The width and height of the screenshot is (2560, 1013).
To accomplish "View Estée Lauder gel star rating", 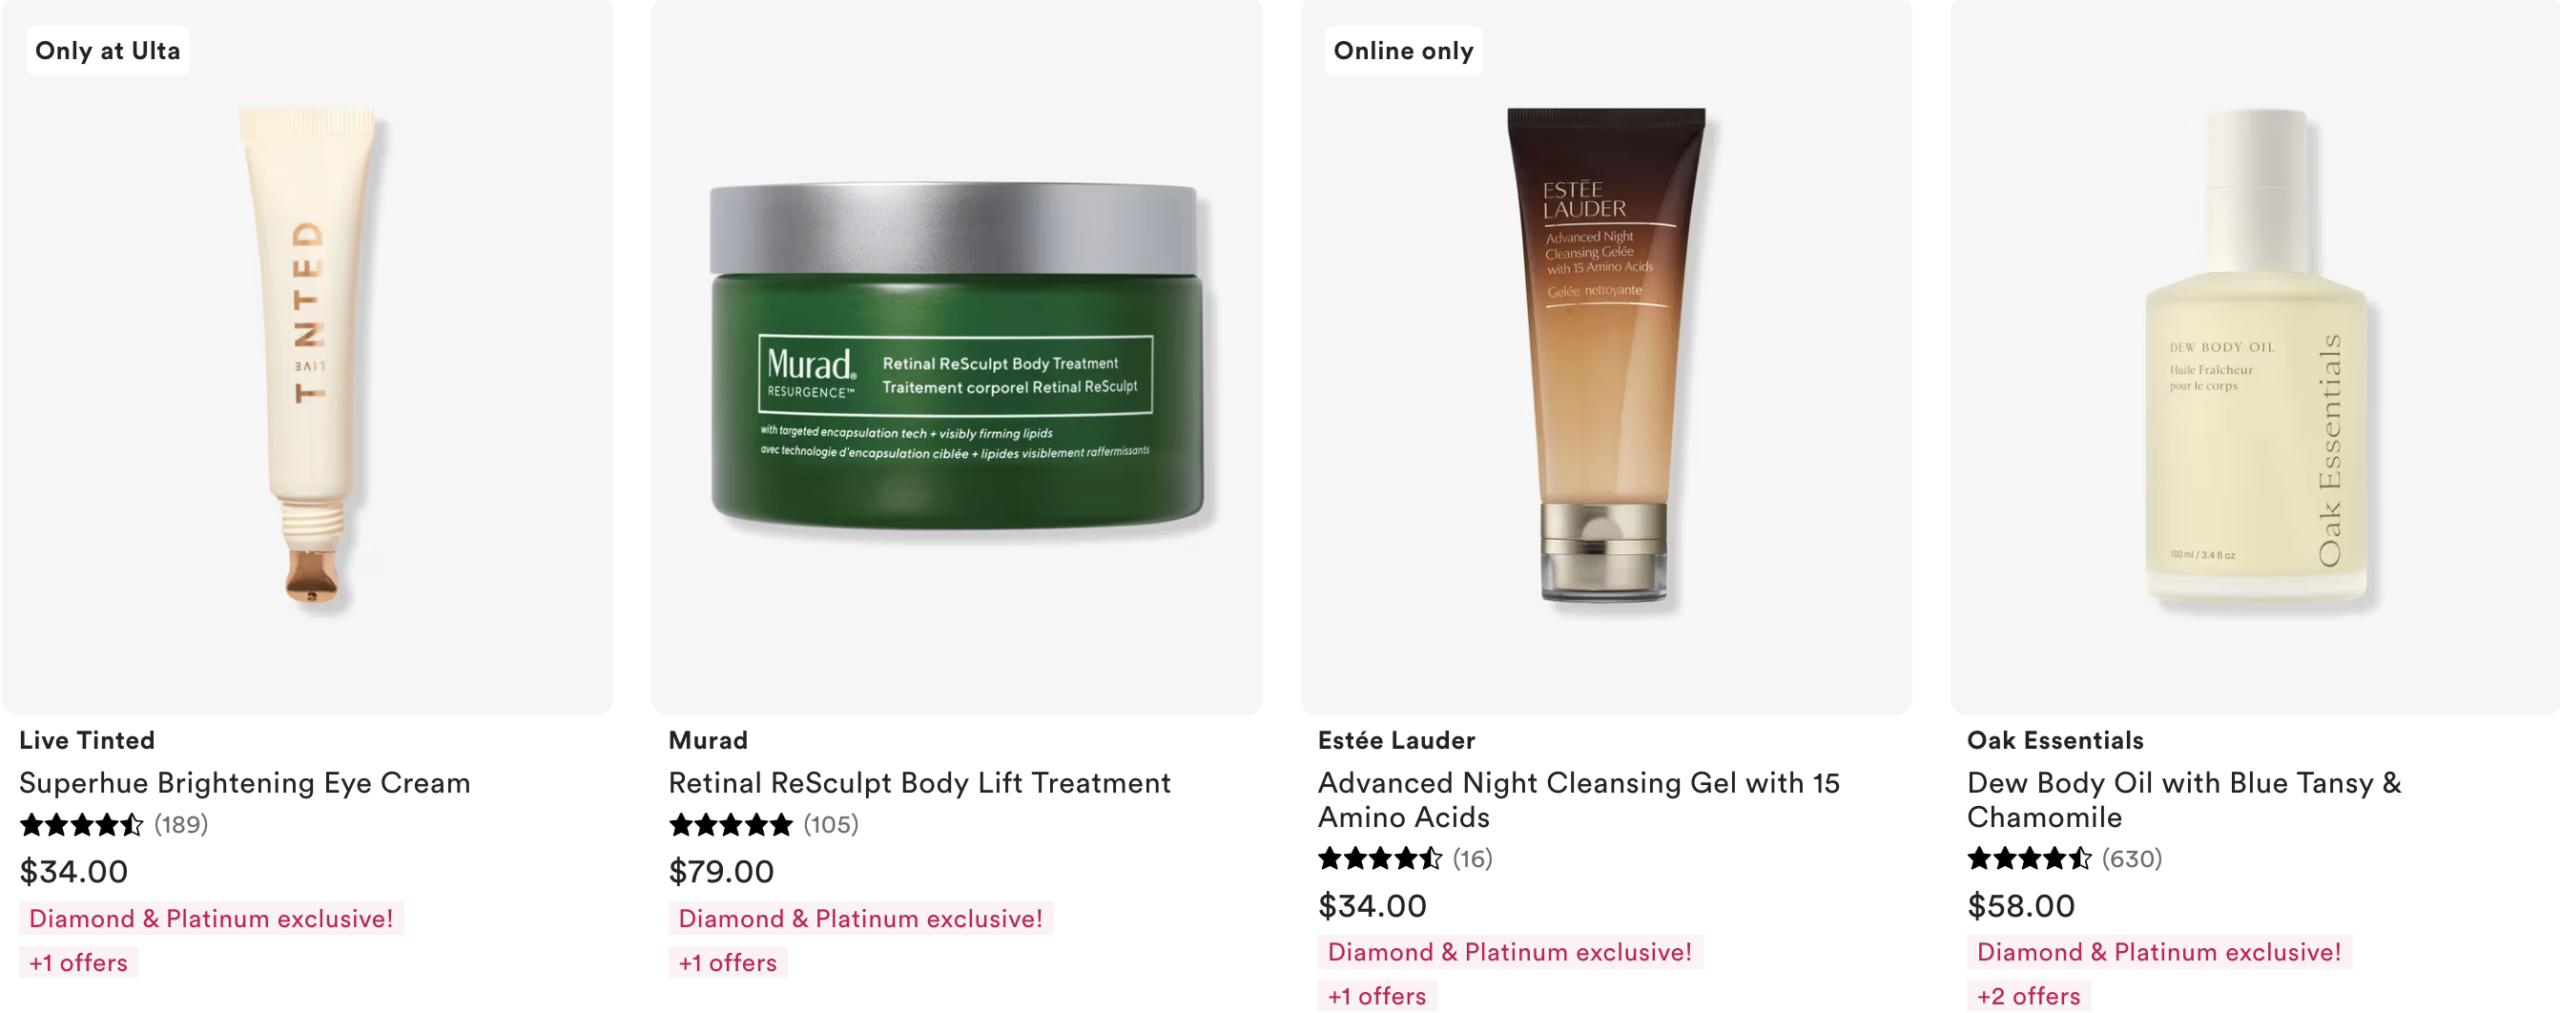I will [1380, 859].
